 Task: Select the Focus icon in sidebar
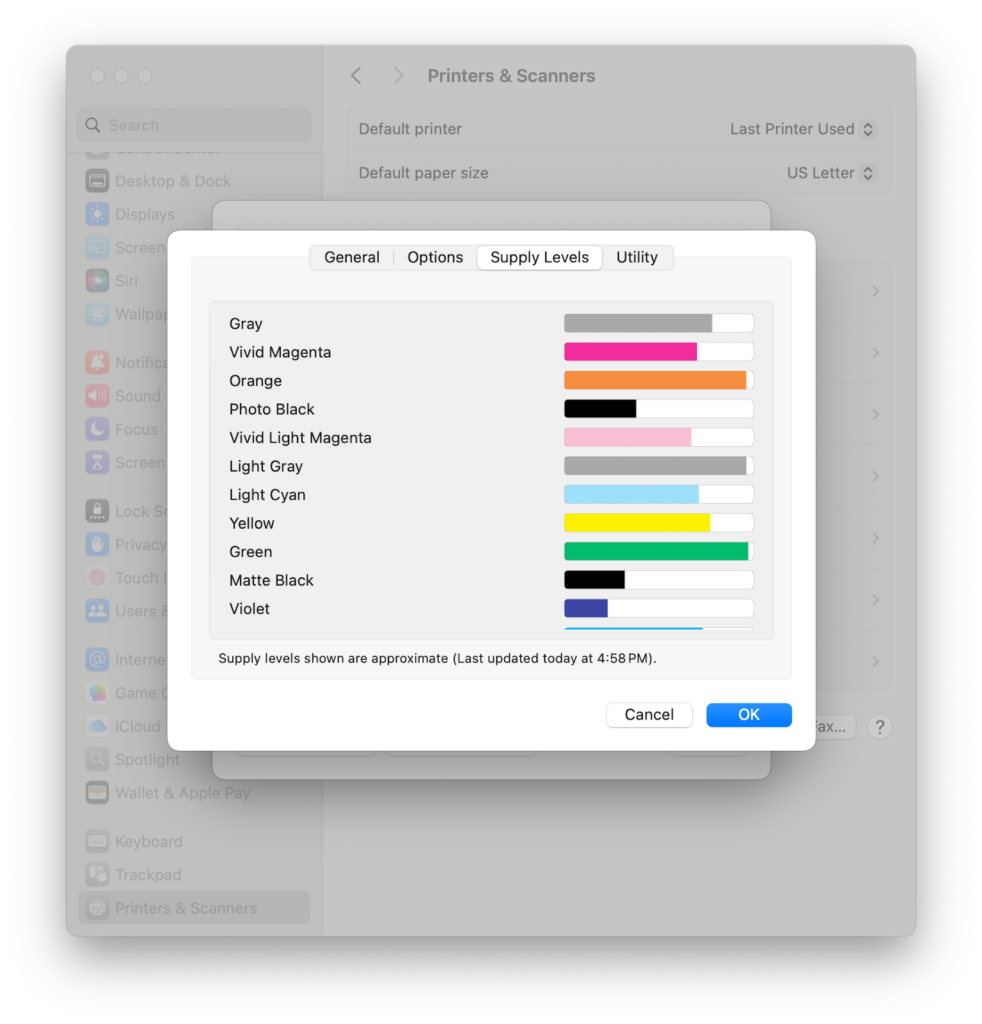pos(96,429)
